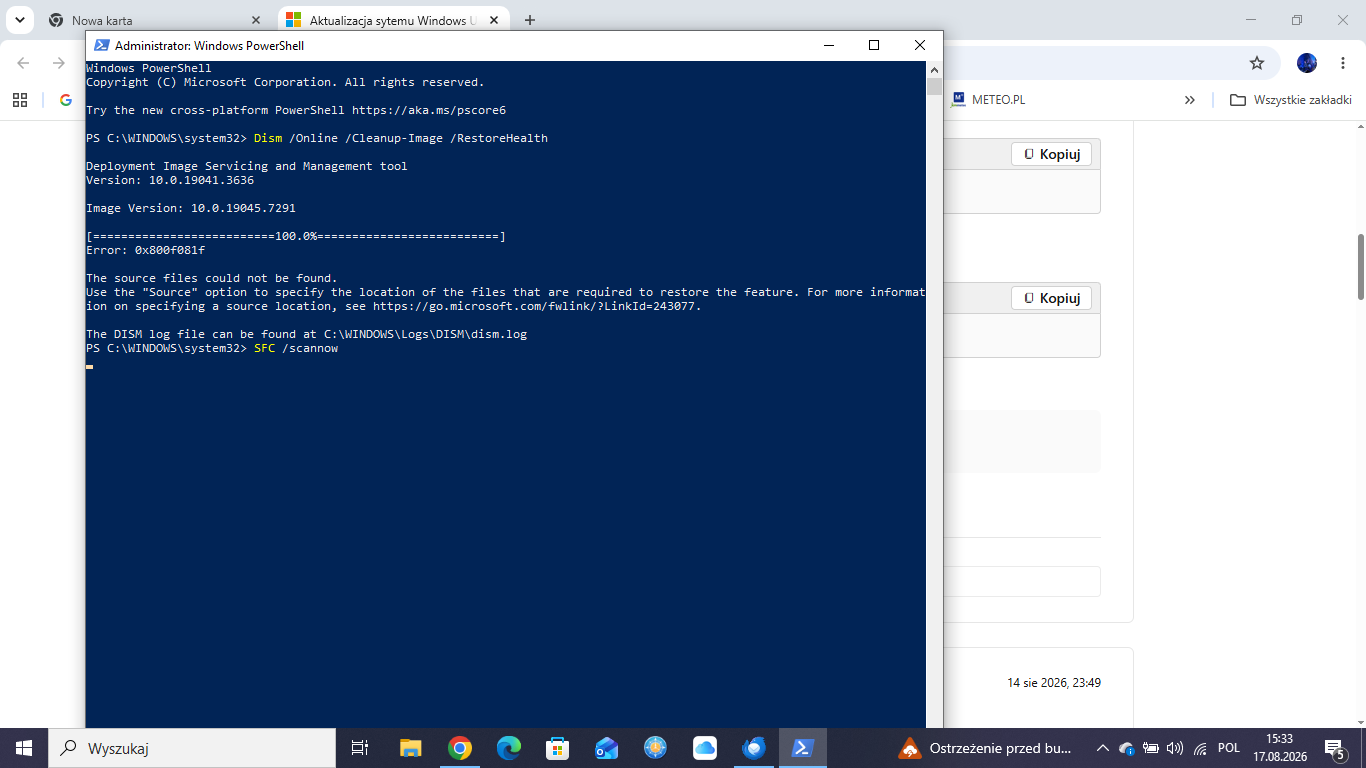This screenshot has height=768, width=1366.
Task: Open the Chrome apps grid shortcut
Action: pos(20,100)
